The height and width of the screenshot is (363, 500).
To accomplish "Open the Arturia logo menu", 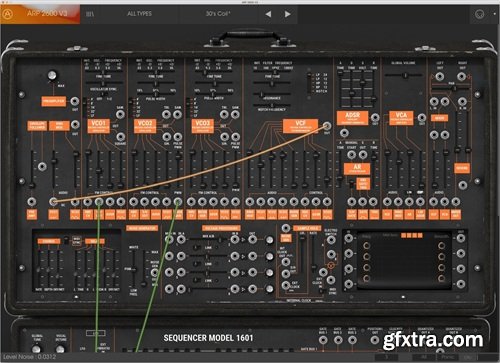I will click(x=7, y=14).
